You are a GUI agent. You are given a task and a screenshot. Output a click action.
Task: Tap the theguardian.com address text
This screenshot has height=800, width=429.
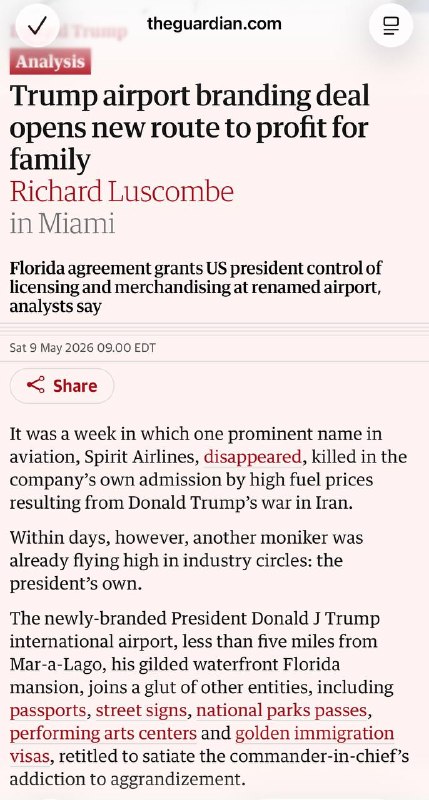214,23
